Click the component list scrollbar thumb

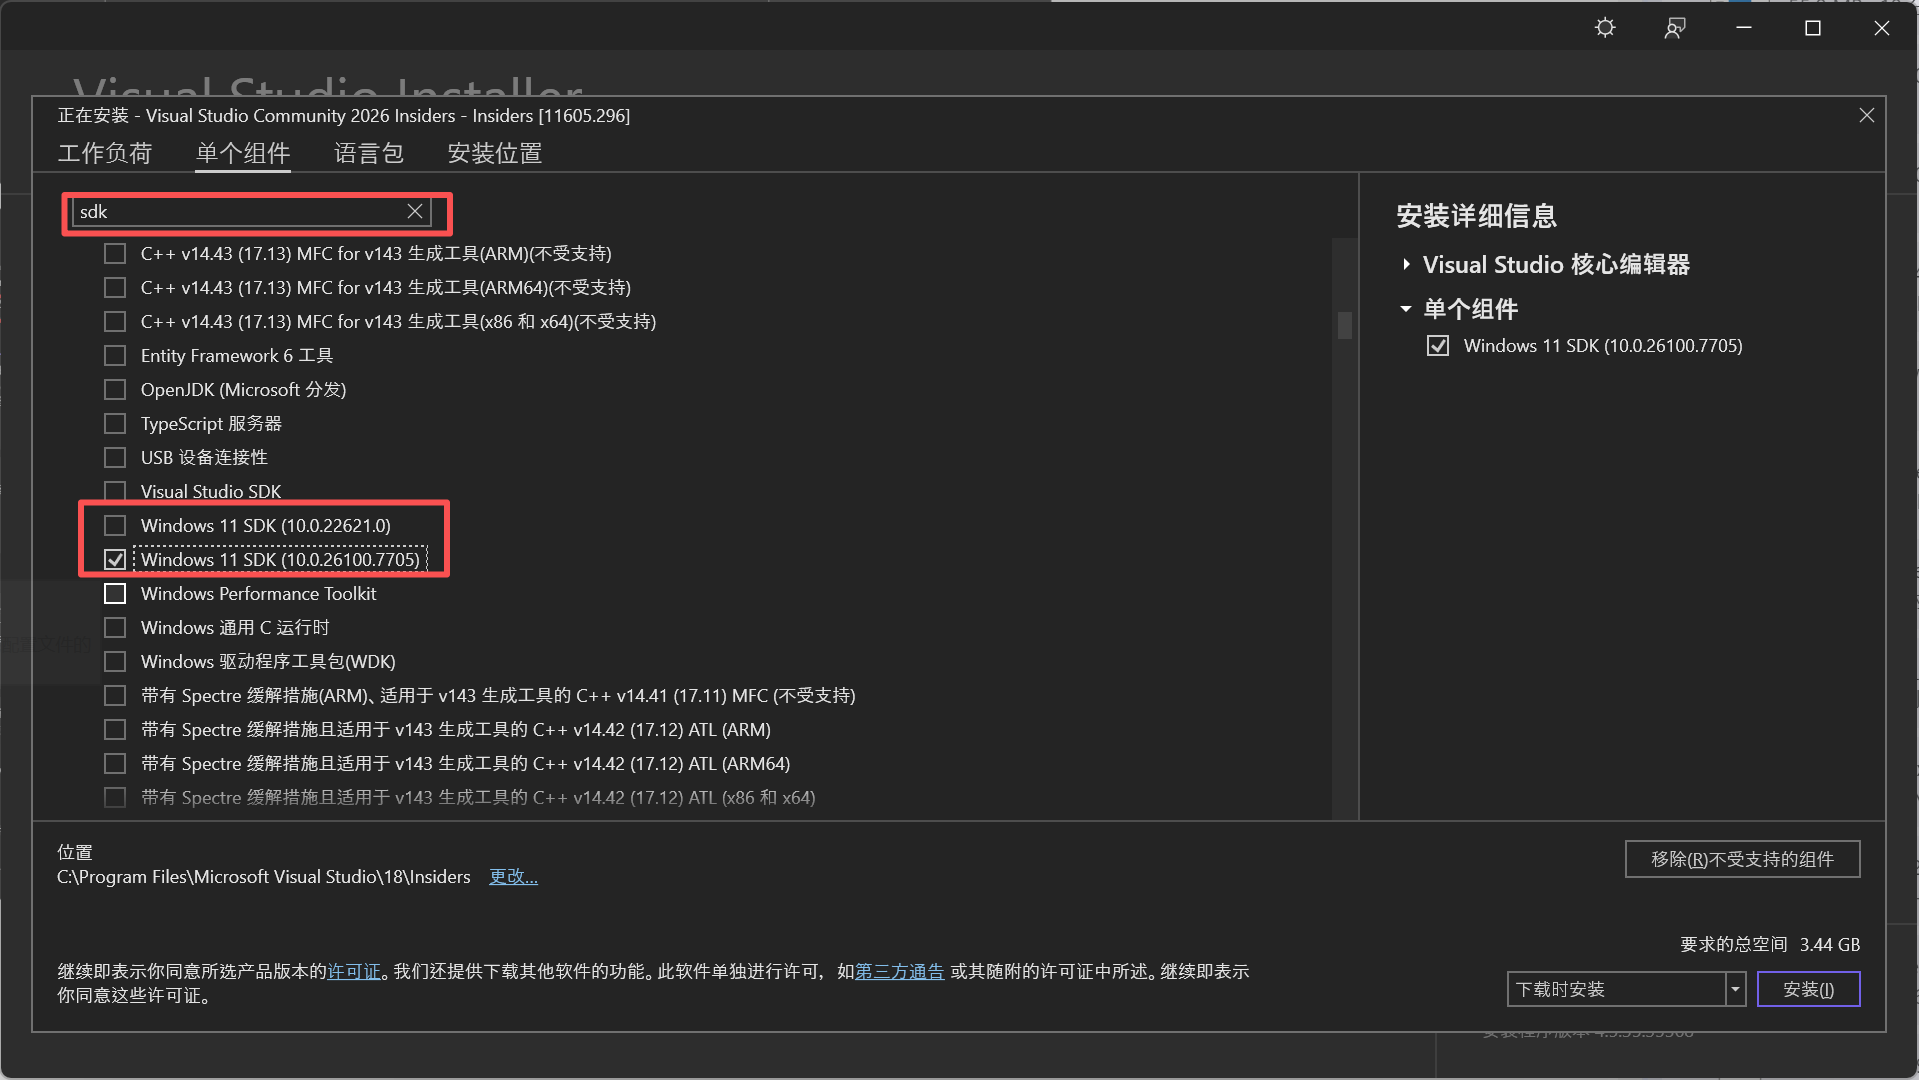click(x=1345, y=325)
